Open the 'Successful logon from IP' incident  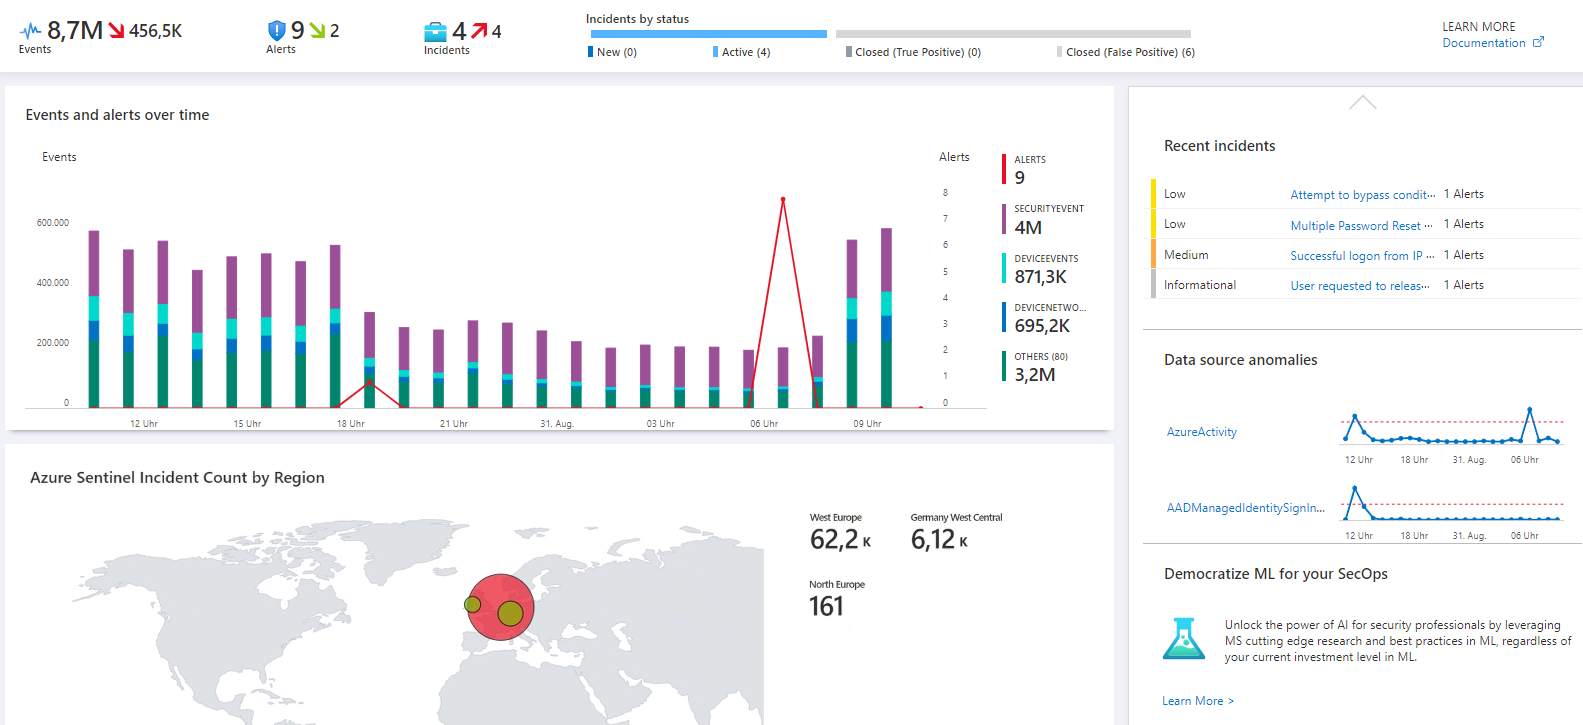click(1362, 256)
